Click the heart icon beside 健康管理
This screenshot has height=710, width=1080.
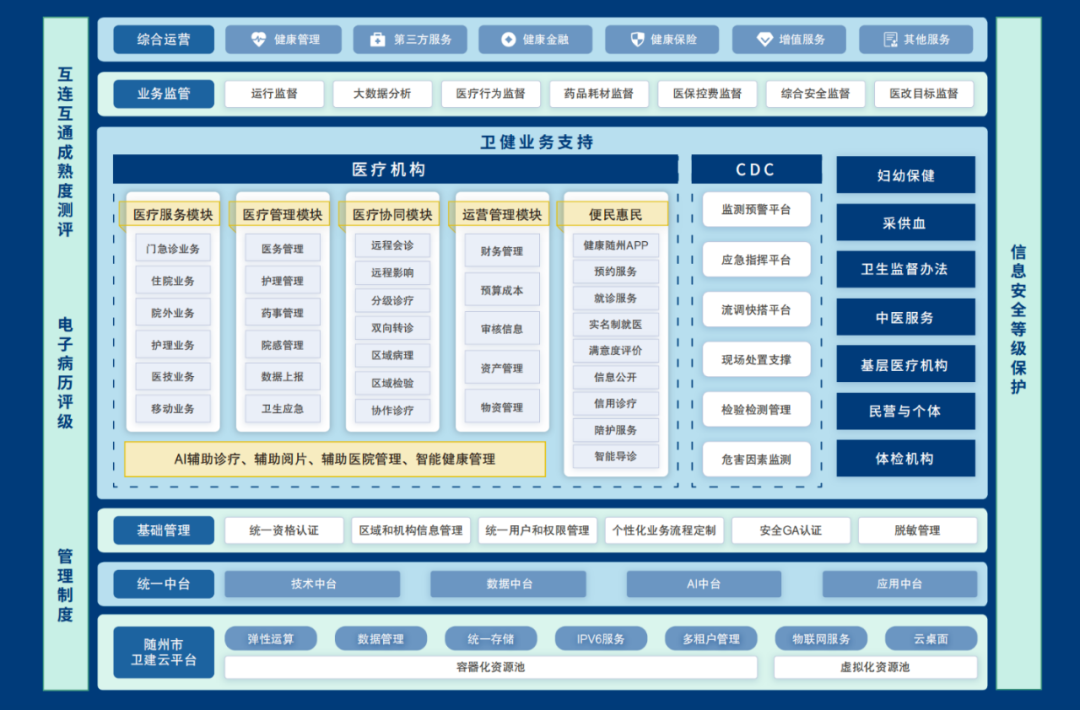[258, 39]
